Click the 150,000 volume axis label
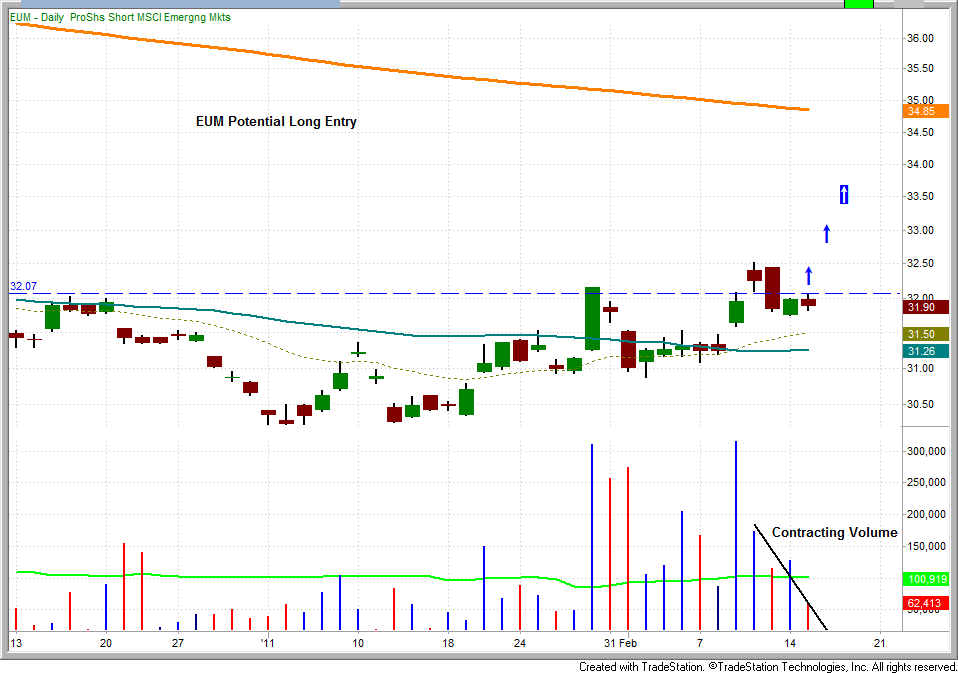The width and height of the screenshot is (958, 673). tap(927, 547)
